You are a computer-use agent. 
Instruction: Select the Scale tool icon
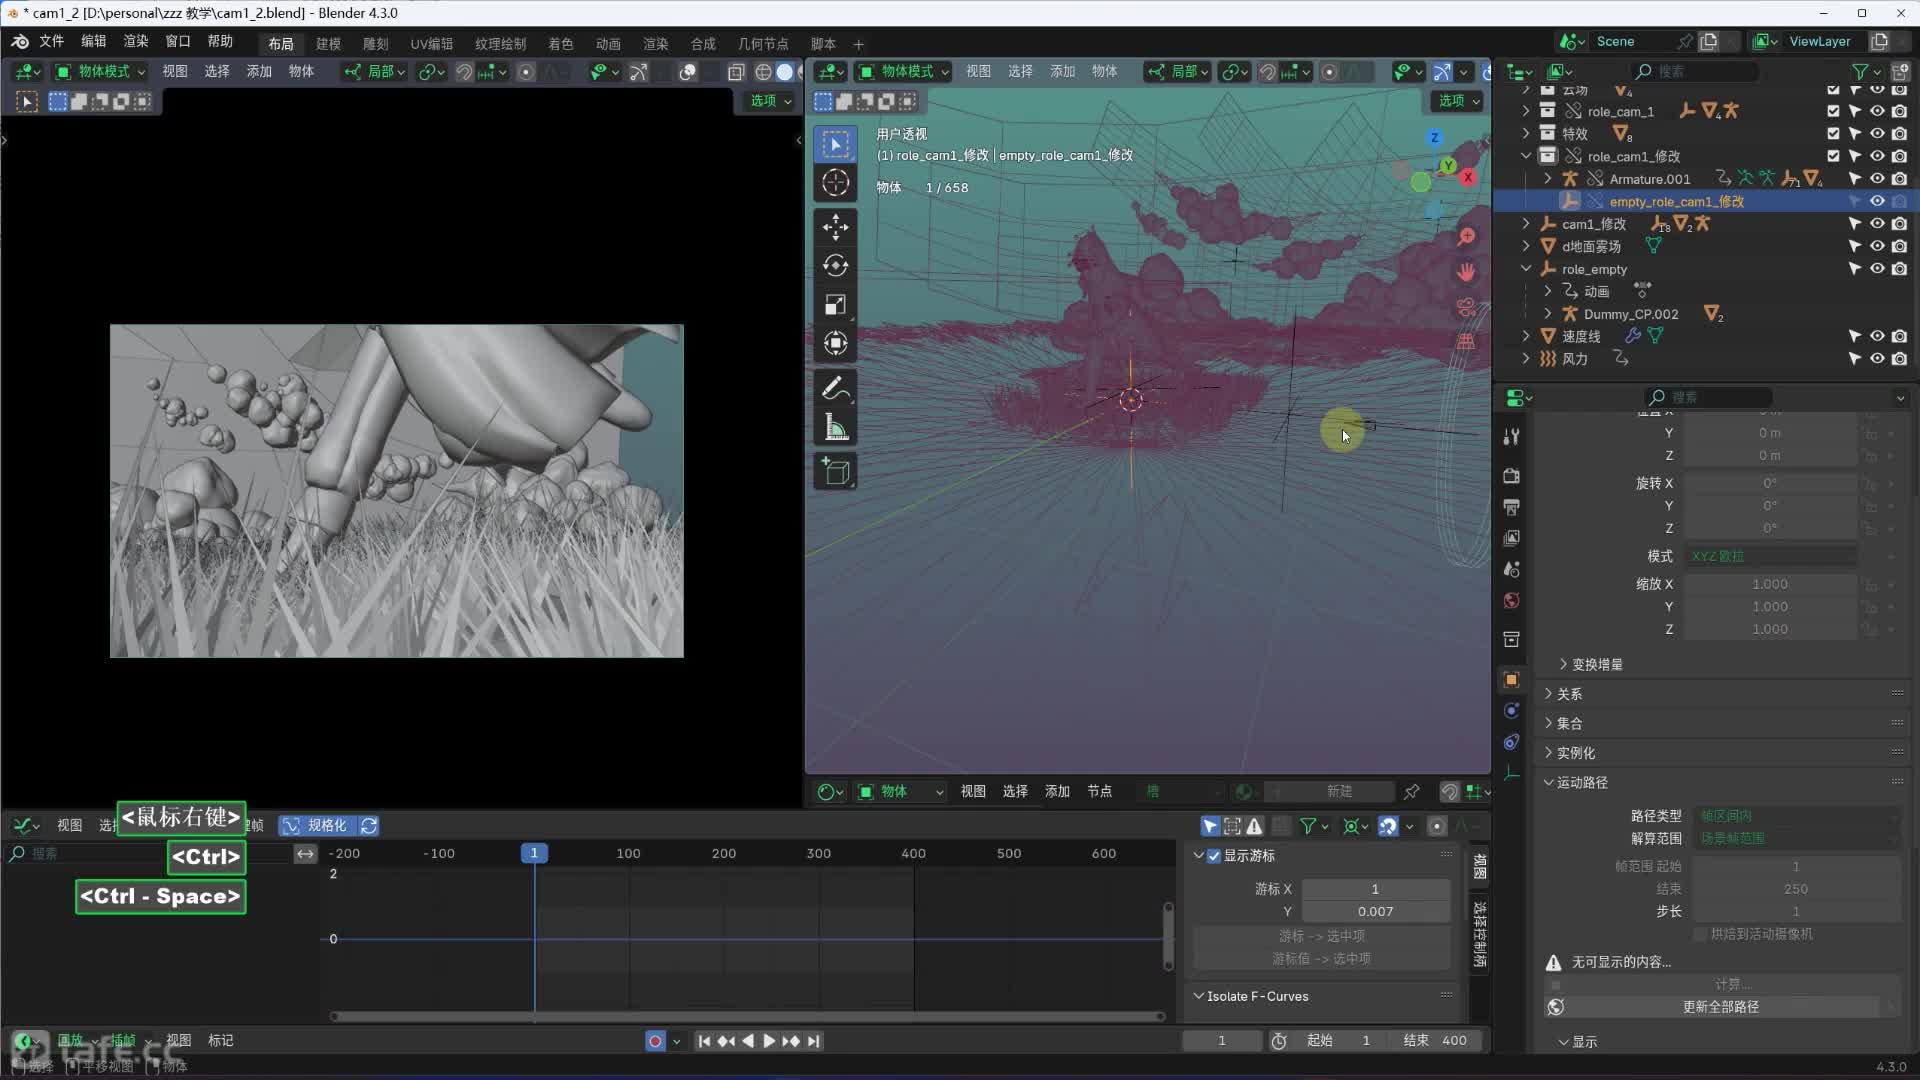835,305
